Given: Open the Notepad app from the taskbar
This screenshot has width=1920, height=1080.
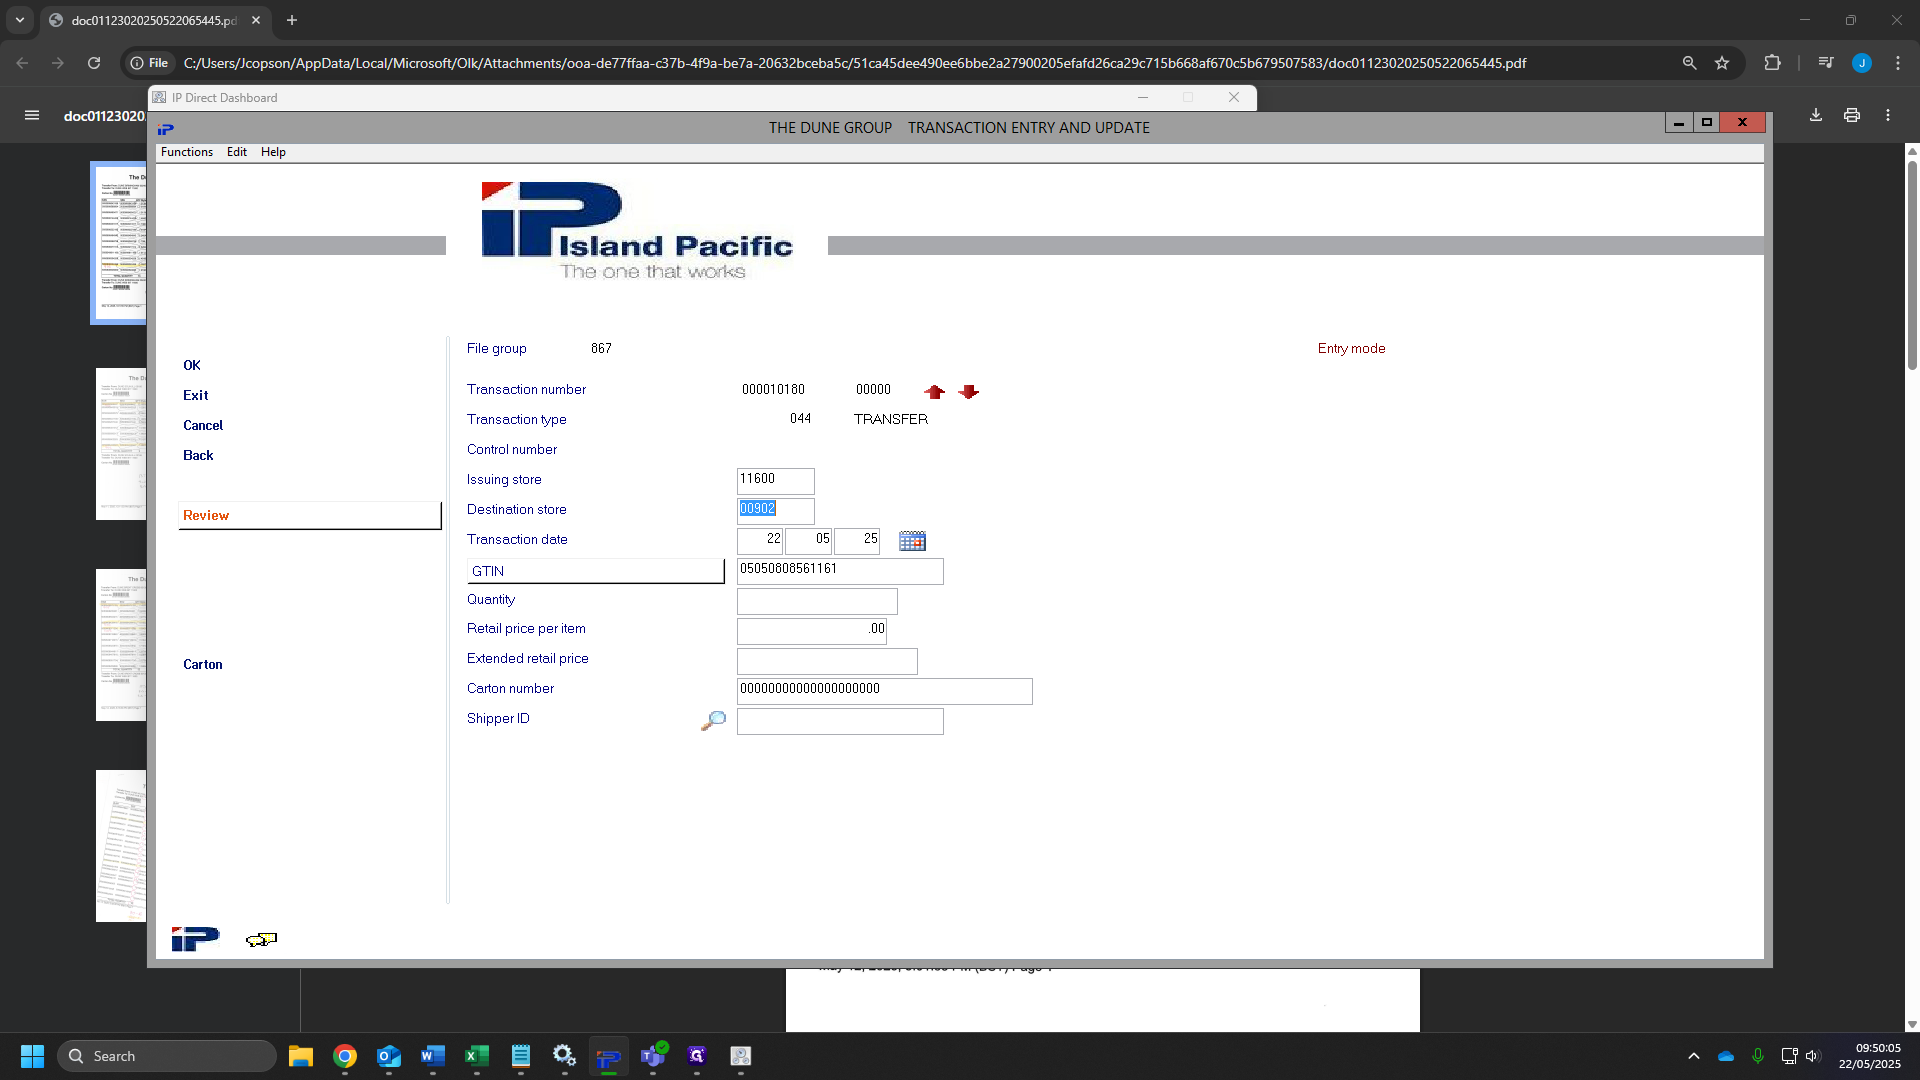Looking at the screenshot, I should point(521,1056).
